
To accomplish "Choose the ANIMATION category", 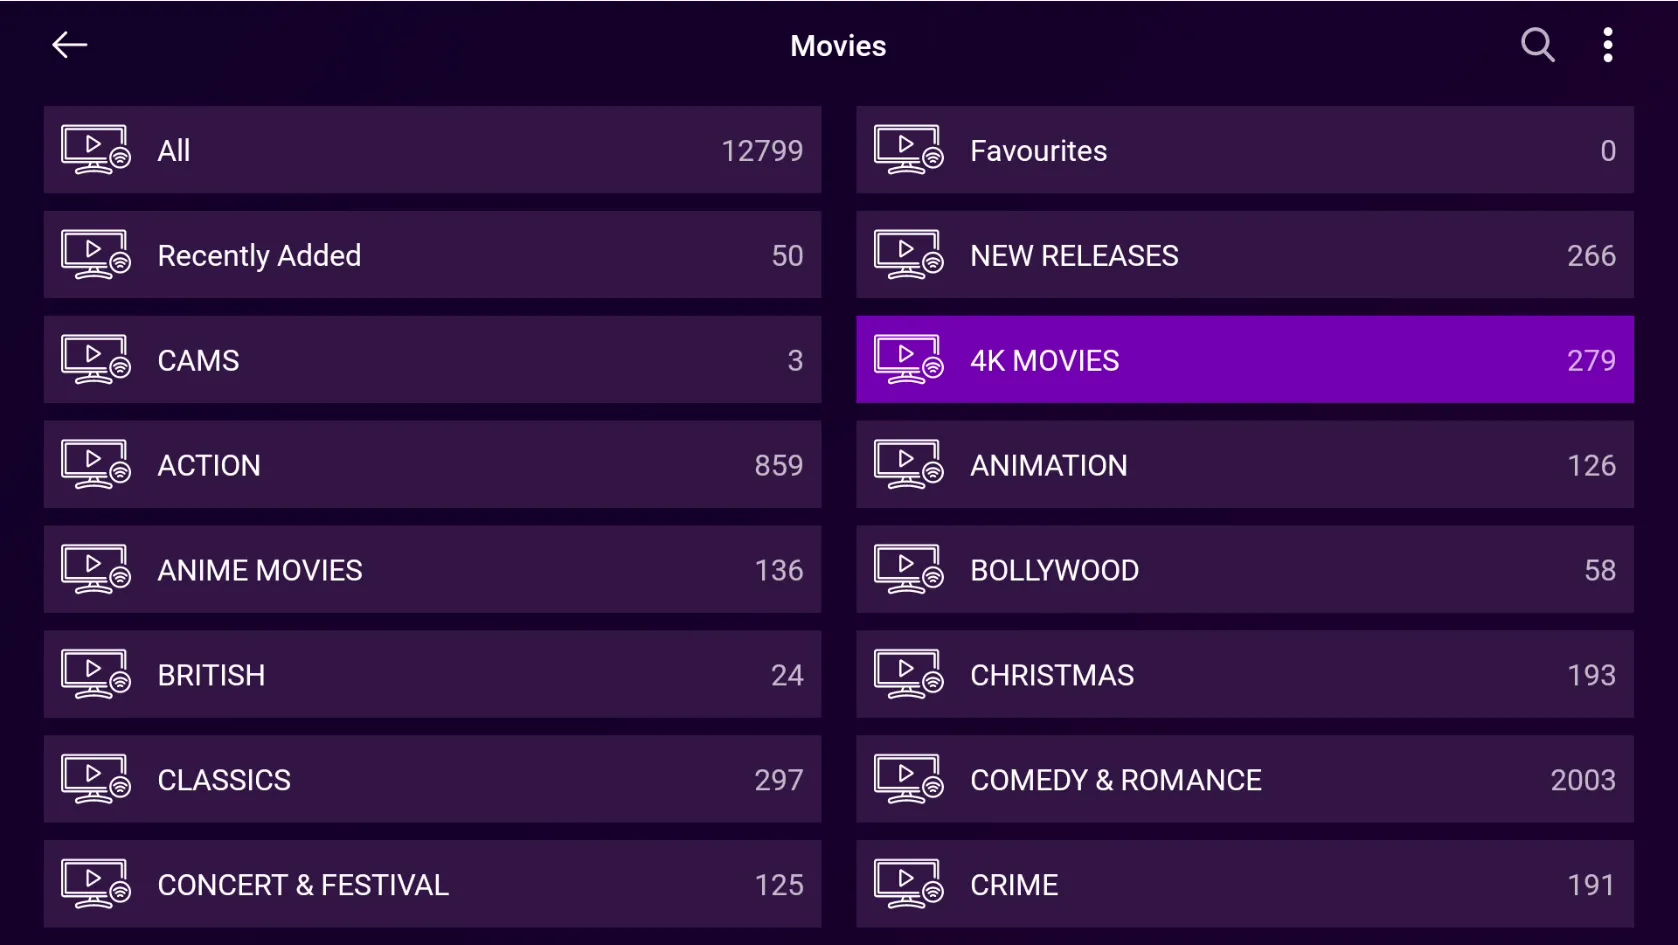I will tap(1245, 465).
